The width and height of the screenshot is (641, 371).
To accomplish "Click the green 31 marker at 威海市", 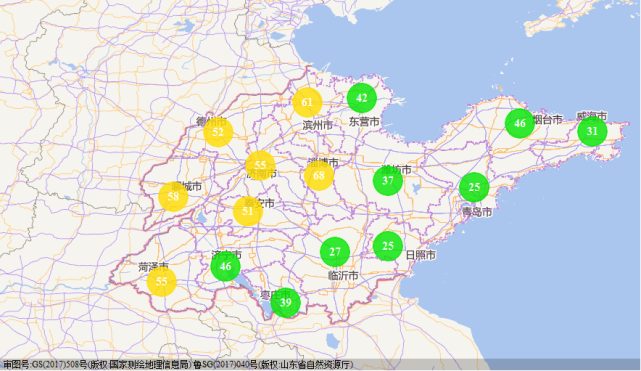I will pyautogui.click(x=592, y=131).
